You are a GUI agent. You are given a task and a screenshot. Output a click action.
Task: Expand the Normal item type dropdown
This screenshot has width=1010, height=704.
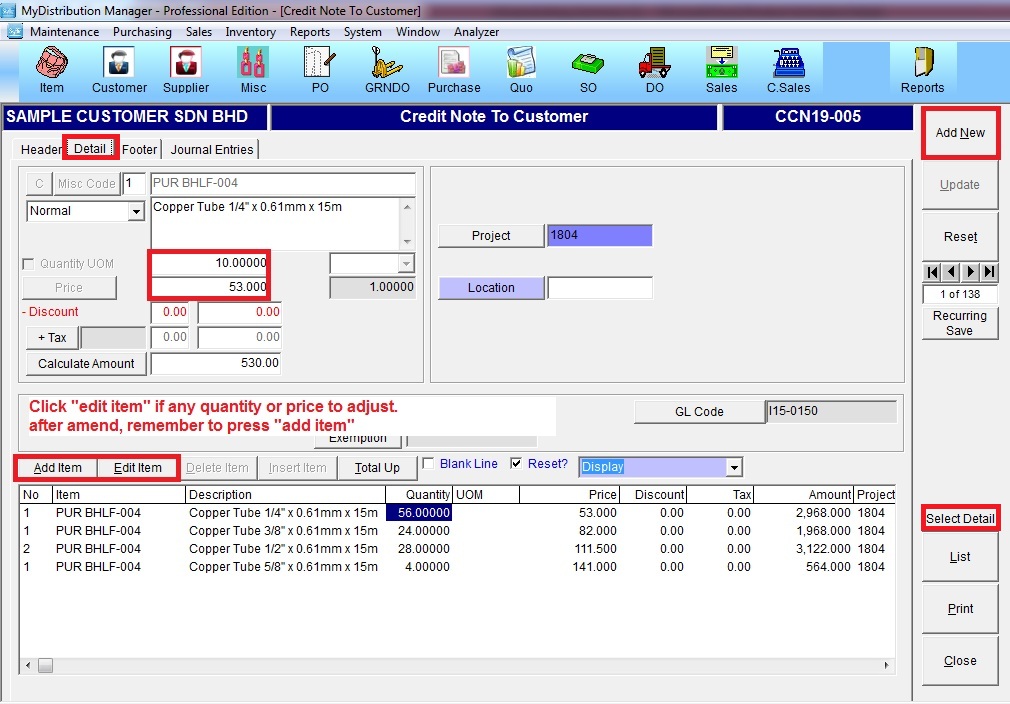tap(136, 212)
